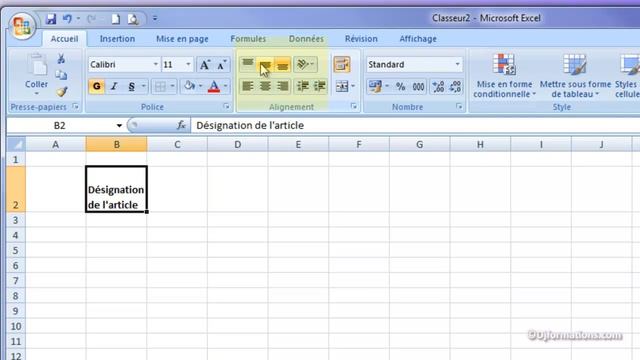Open Police dialog launcher
640x360 pixels.
coord(226,107)
